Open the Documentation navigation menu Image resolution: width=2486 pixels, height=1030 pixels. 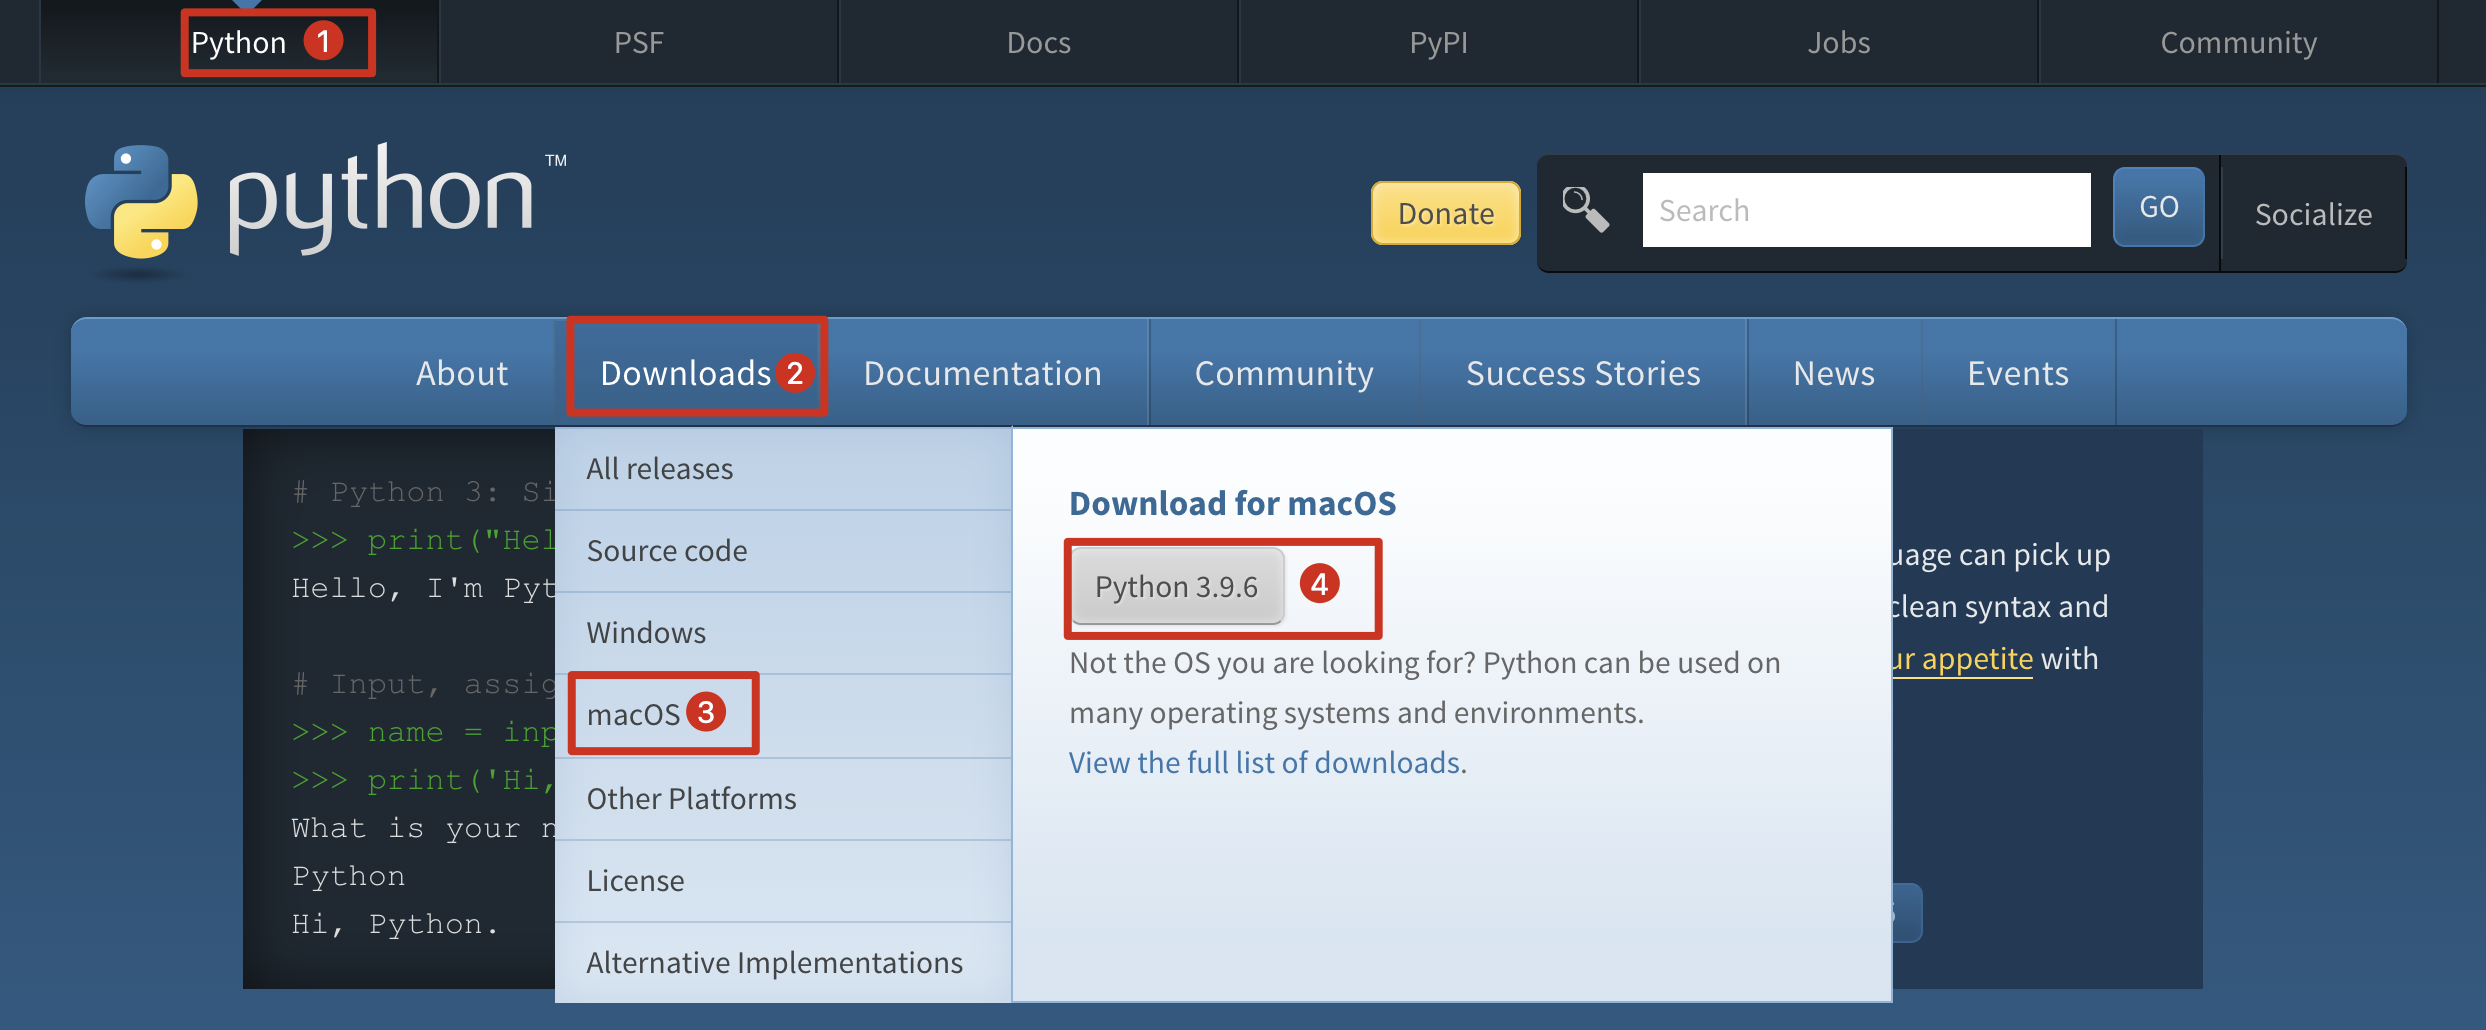pyautogui.click(x=982, y=373)
